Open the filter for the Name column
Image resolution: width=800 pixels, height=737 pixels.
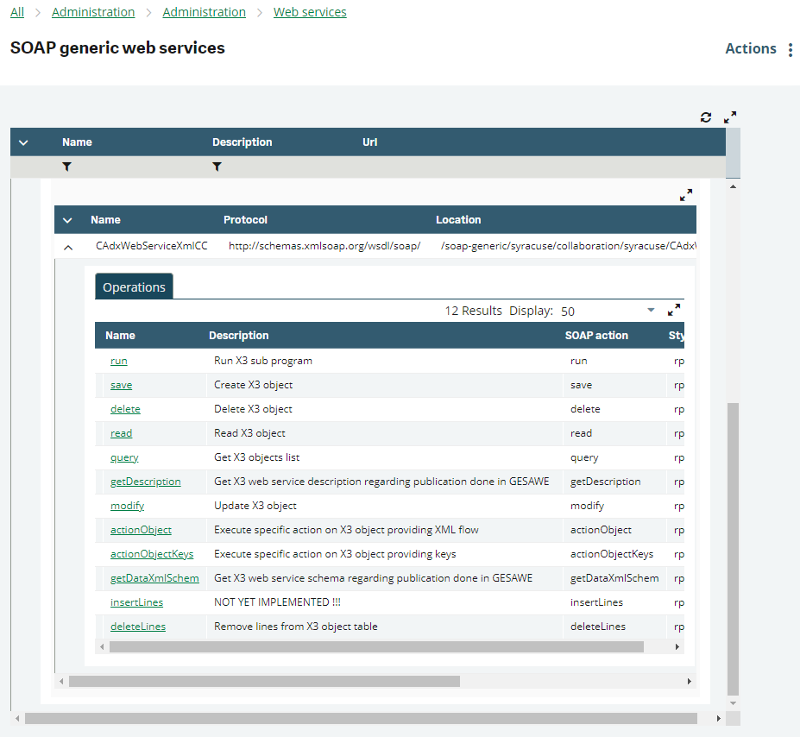coord(67,167)
